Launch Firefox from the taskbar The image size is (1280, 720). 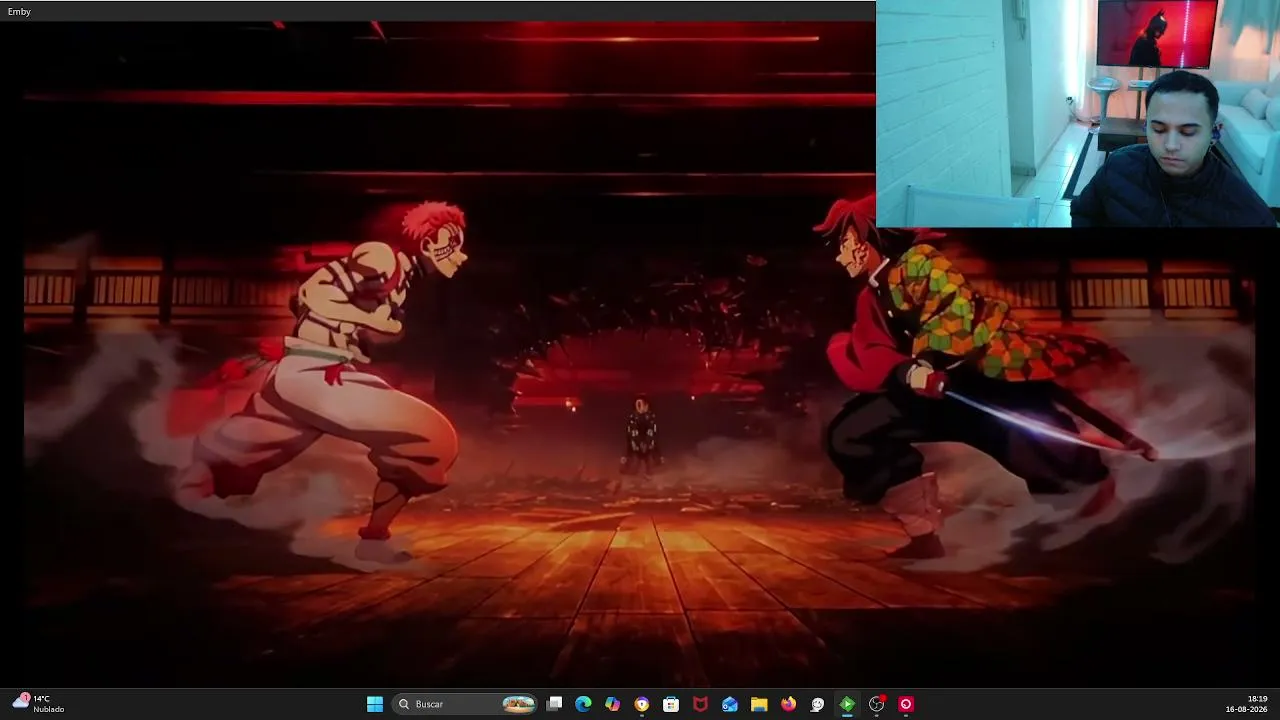788,704
